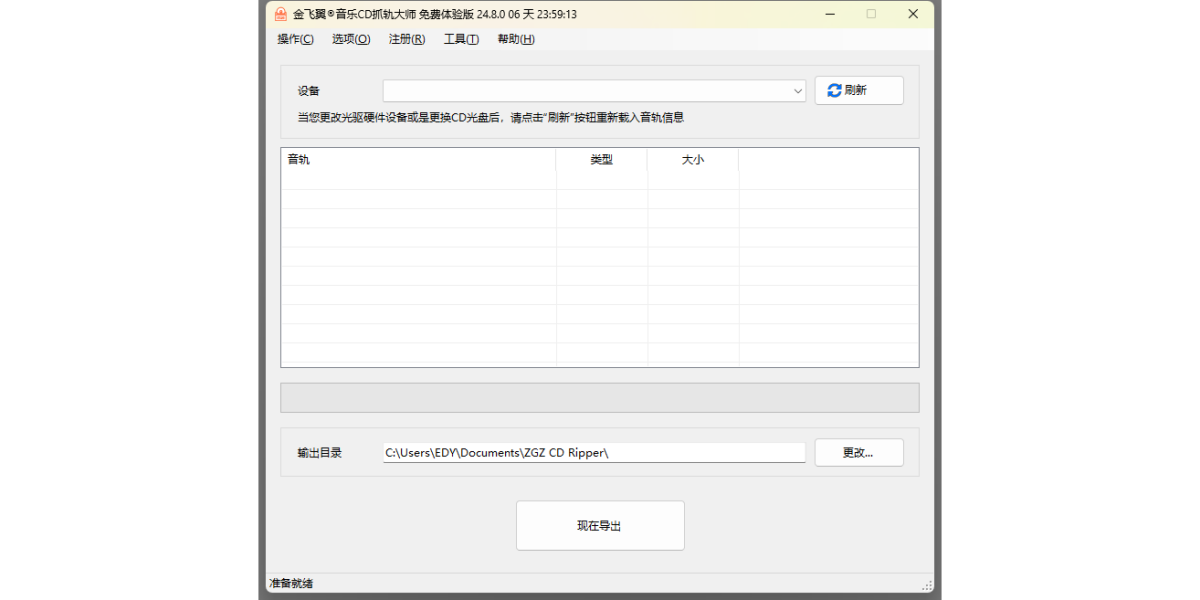The height and width of the screenshot is (600, 1200).
Task: Click the progress bar below the track list
Action: pyautogui.click(x=600, y=397)
